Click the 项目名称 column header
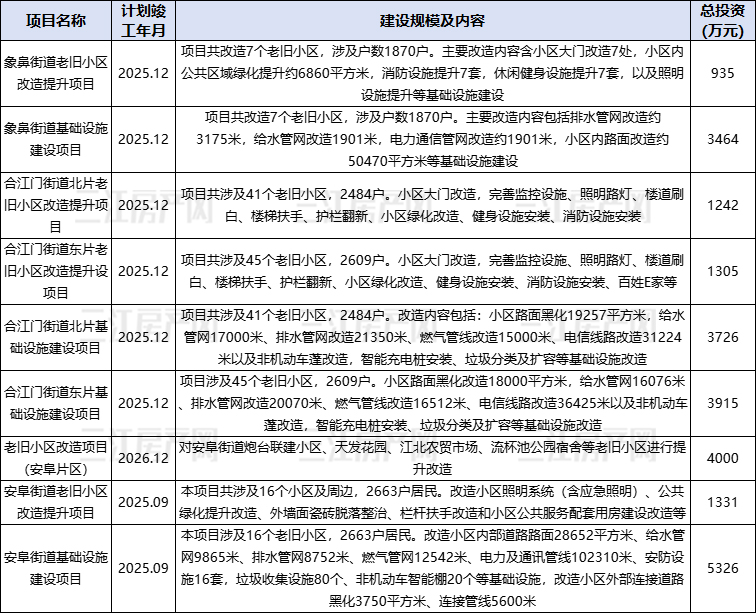Screen dimensions: 756x613 (56, 21)
